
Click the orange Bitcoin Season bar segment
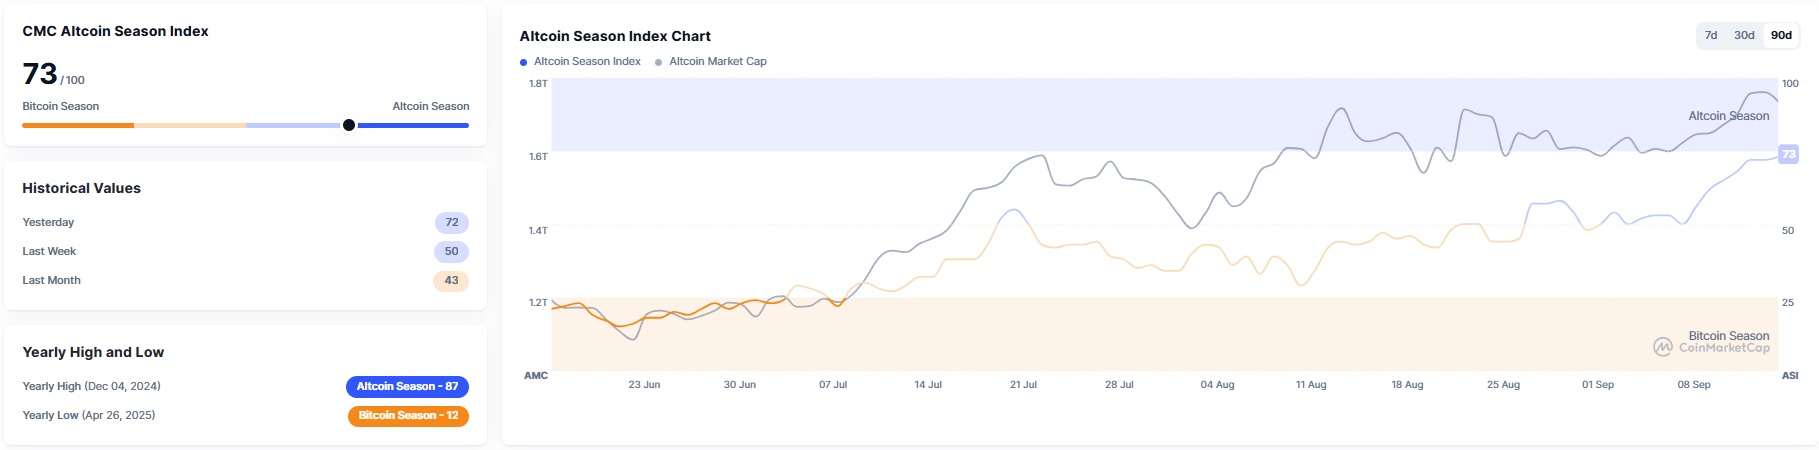(x=78, y=125)
